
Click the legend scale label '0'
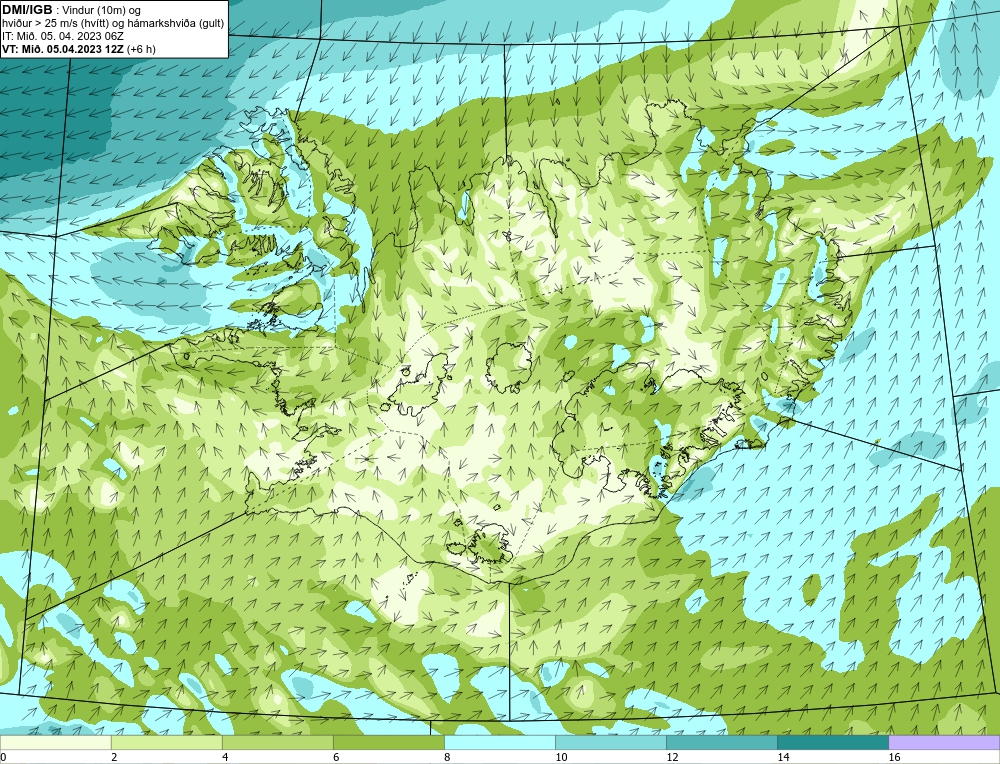[x=3, y=757]
